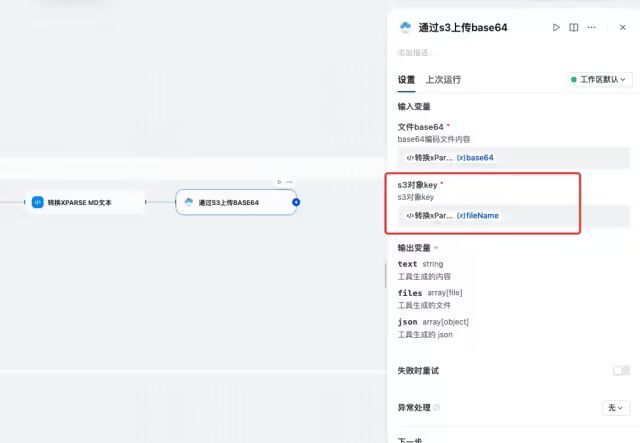Screen dimensions: 640x443
Task: Open the canvas node's small more-options dots
Action: point(289,182)
